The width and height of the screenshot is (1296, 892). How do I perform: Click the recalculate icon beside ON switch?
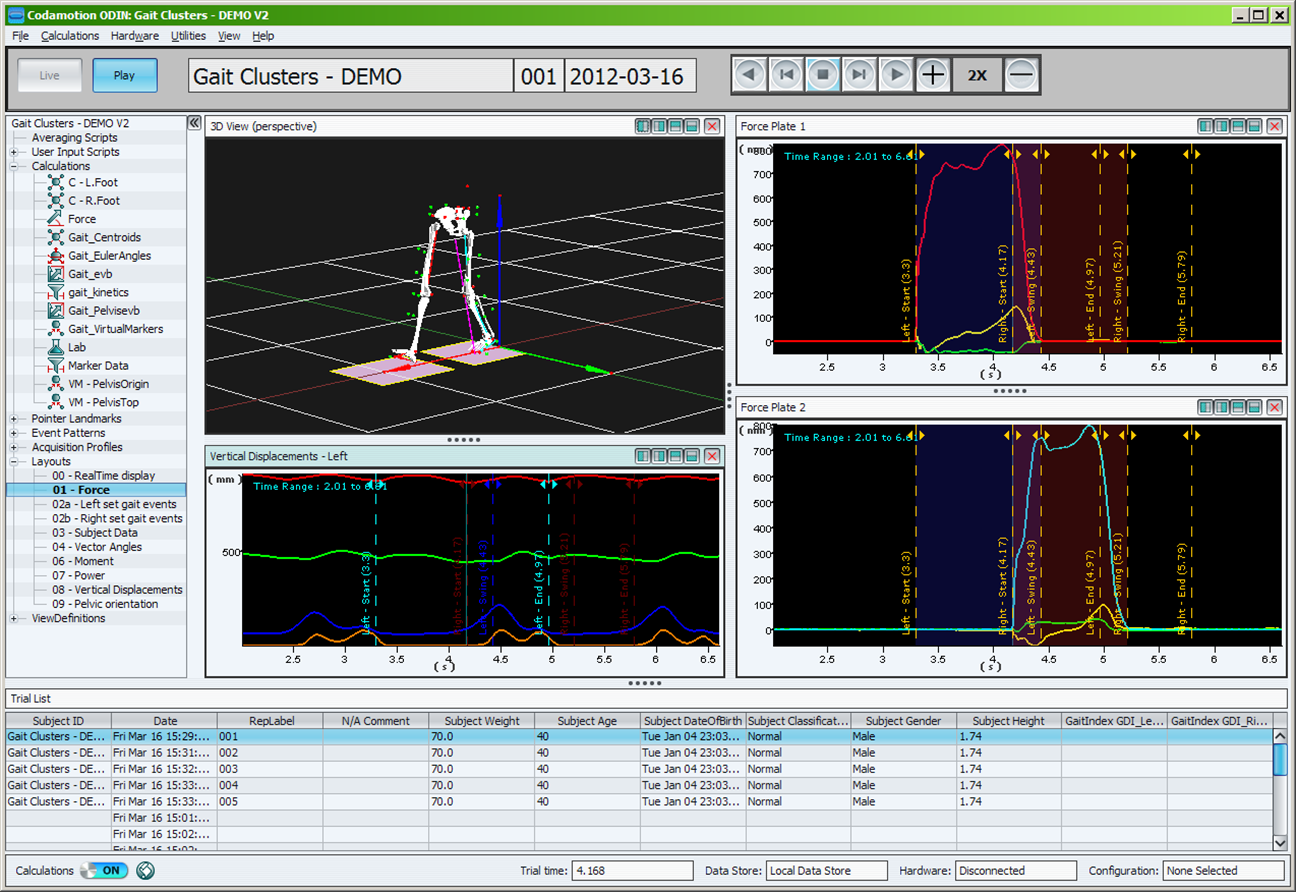146,870
